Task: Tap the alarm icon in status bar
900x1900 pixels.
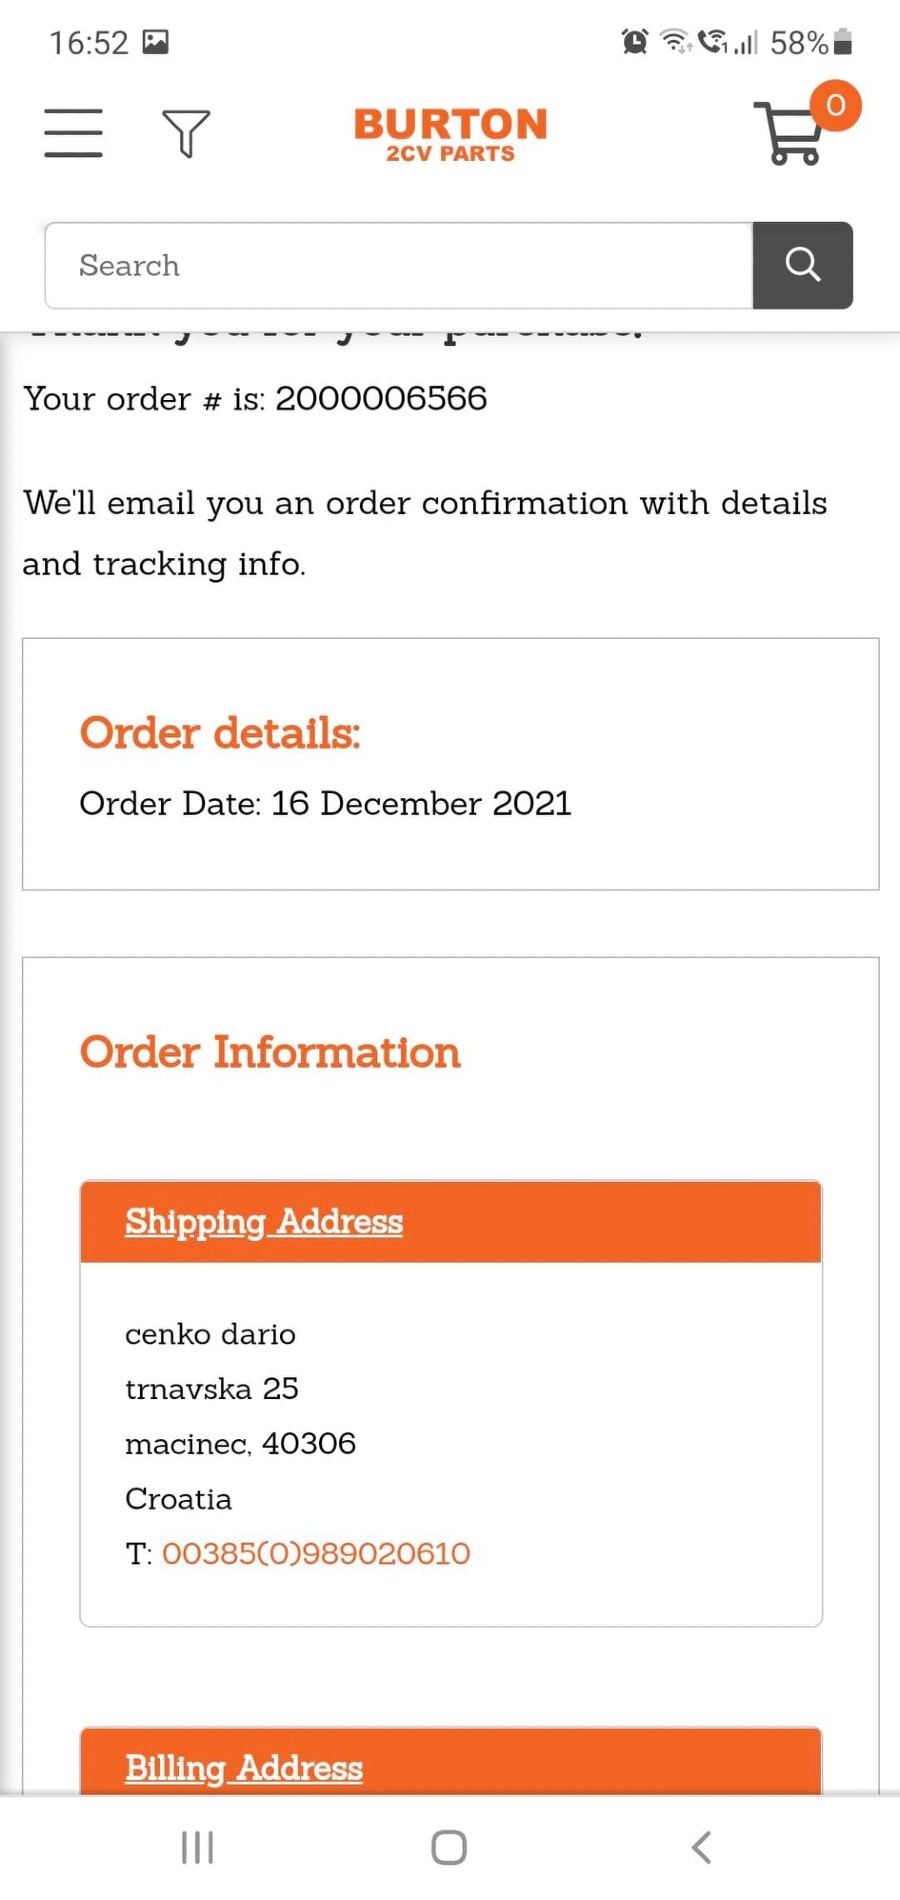Action: click(634, 42)
